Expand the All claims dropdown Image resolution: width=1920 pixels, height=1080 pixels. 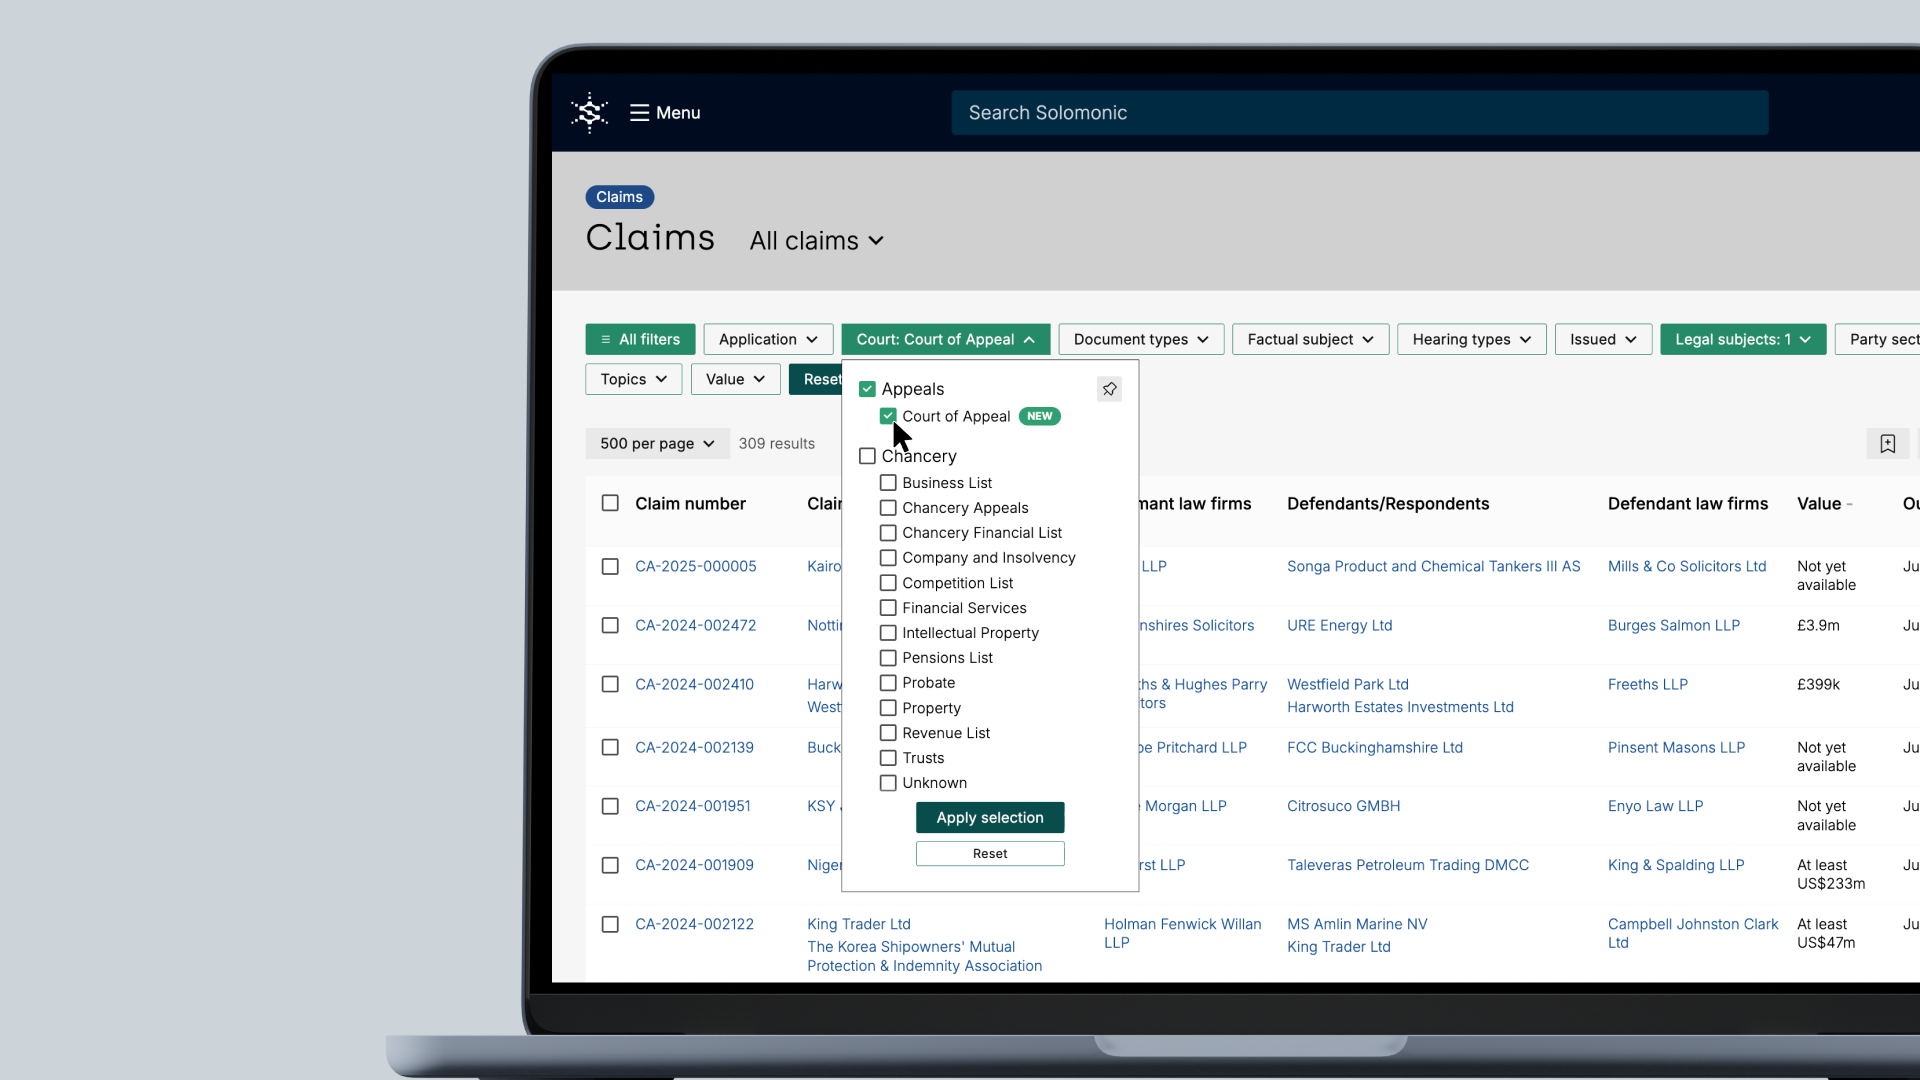[x=817, y=241]
